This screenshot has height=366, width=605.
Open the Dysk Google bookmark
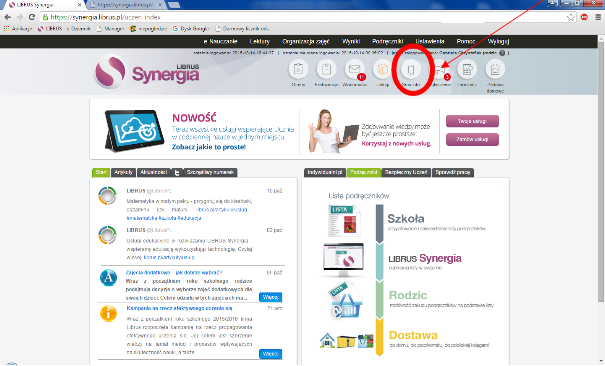click(191, 29)
